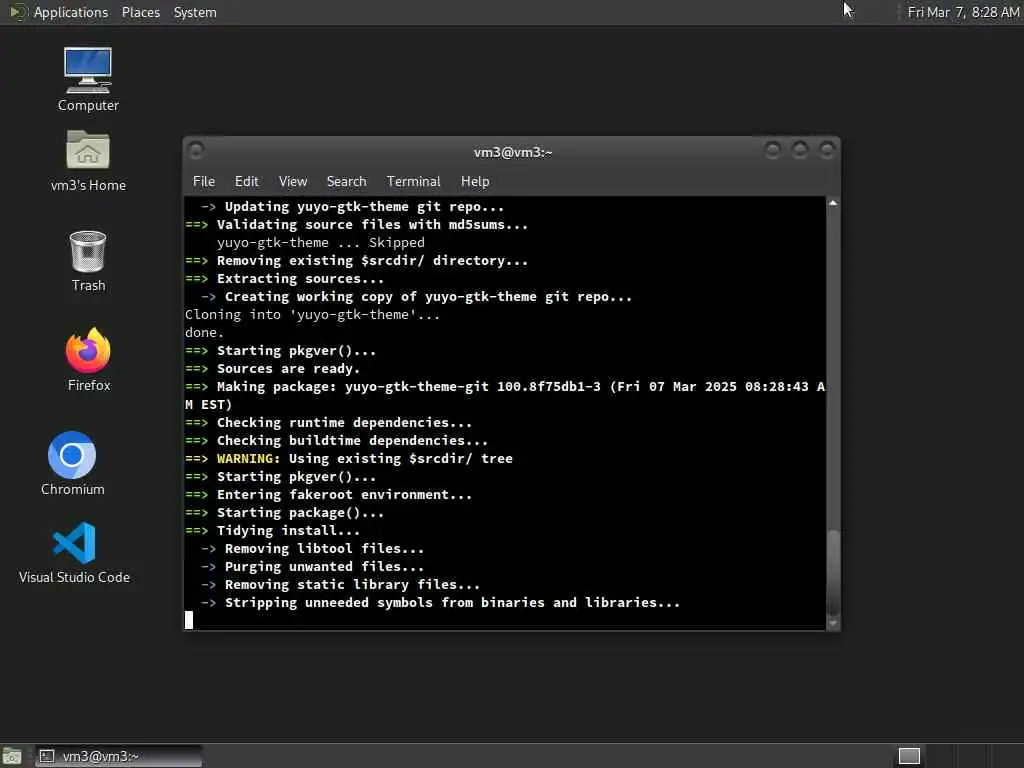This screenshot has width=1024, height=768.
Task: Open the terminal View menu
Action: pyautogui.click(x=293, y=182)
